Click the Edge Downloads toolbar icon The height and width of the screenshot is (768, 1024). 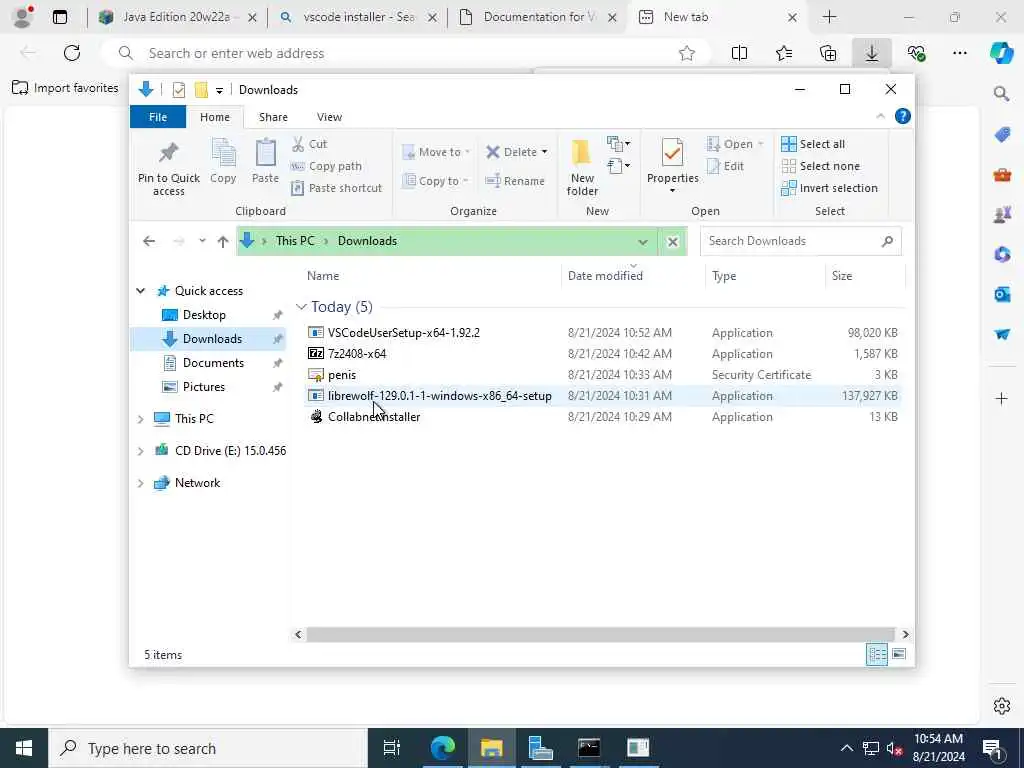pyautogui.click(x=872, y=53)
